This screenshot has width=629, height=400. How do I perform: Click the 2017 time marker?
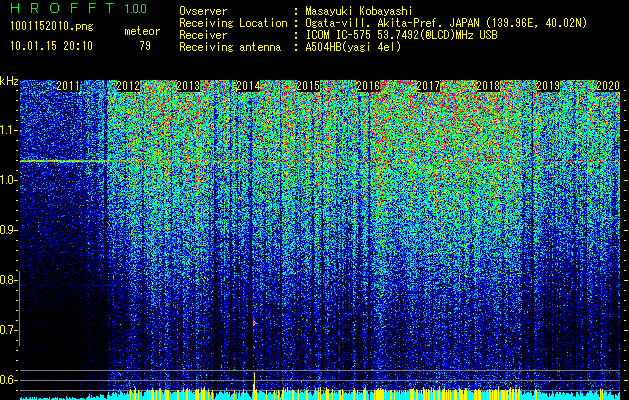(428, 86)
